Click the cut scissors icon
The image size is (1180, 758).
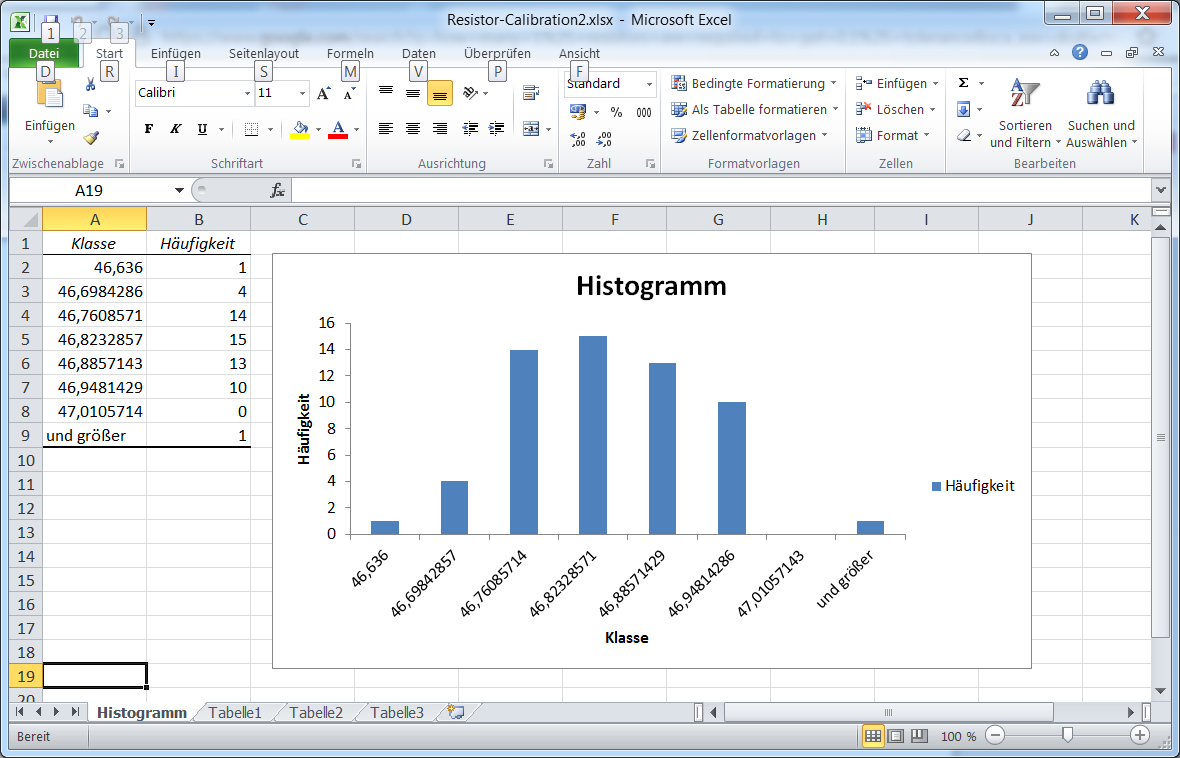coord(91,85)
